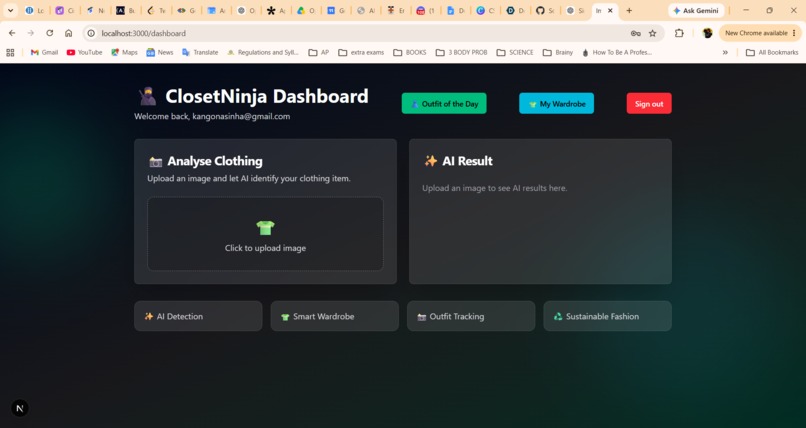Click the recycle icon on Sustainable Fashion card

coord(558,317)
